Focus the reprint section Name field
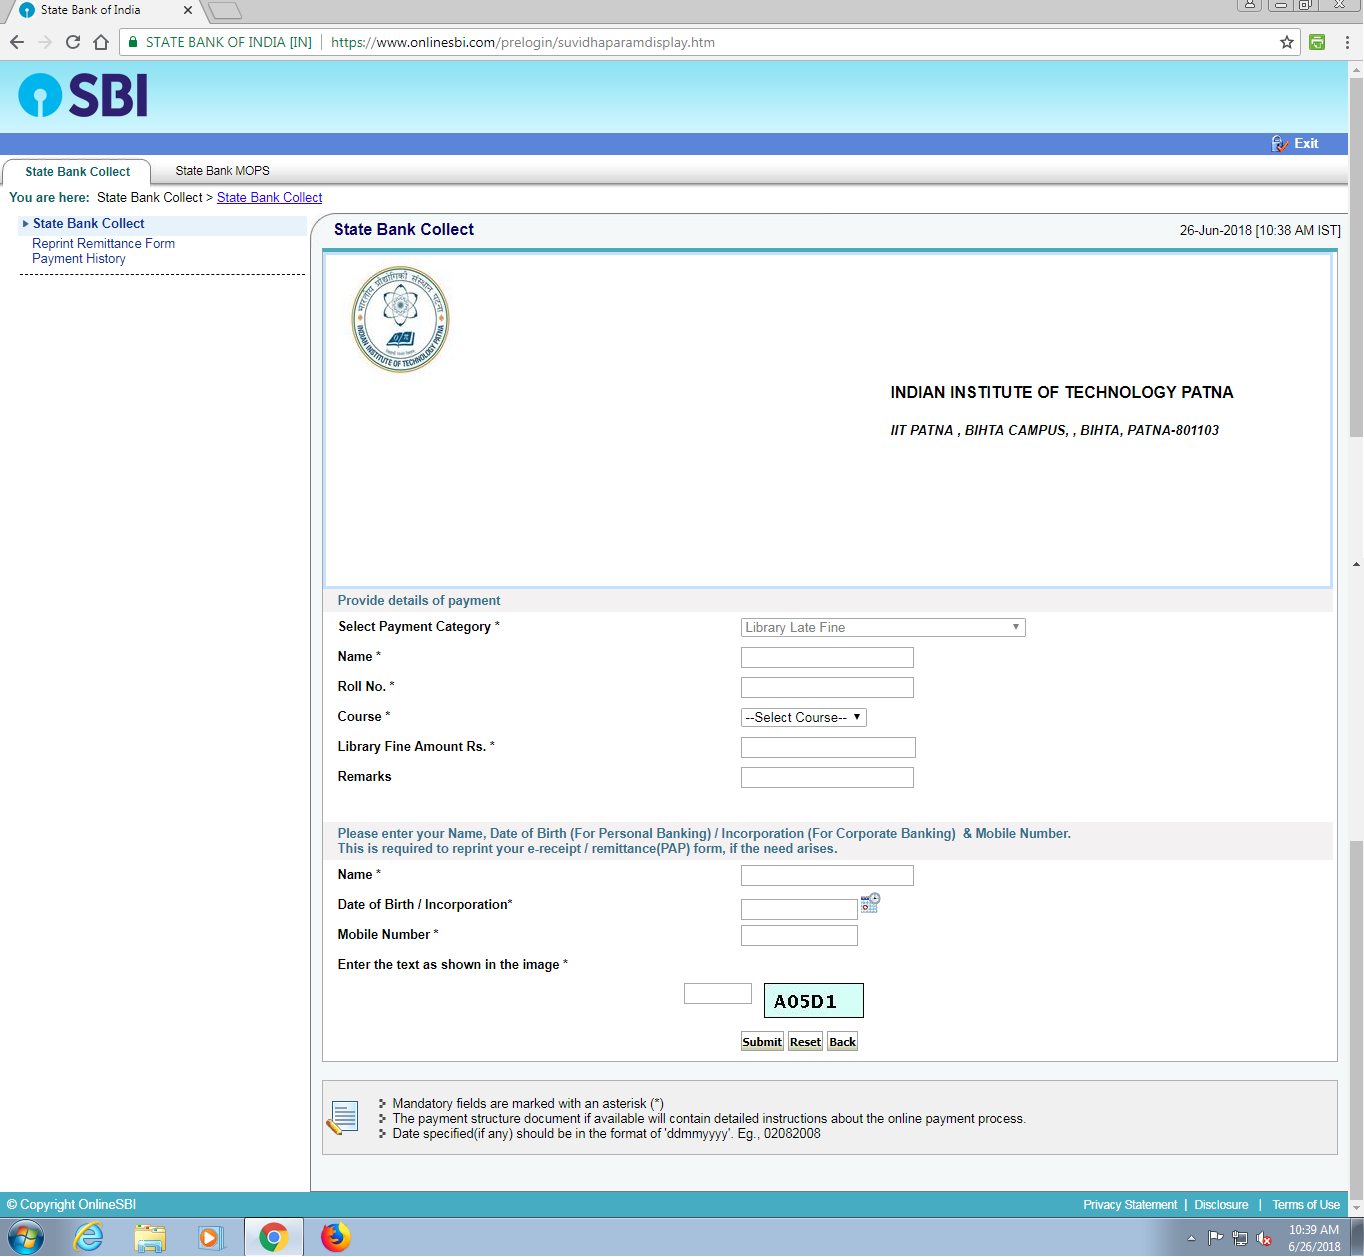 tap(827, 876)
